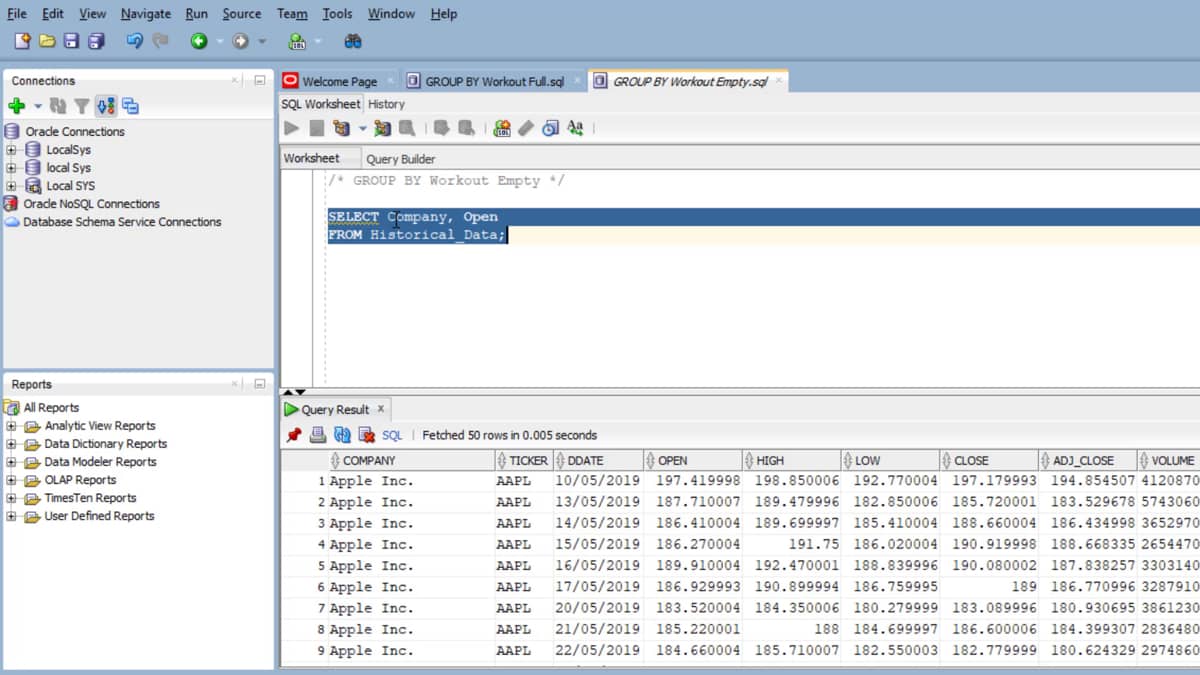Open the SQL Worksheet toolbar icon
The height and width of the screenshot is (675, 1200).
[297, 41]
